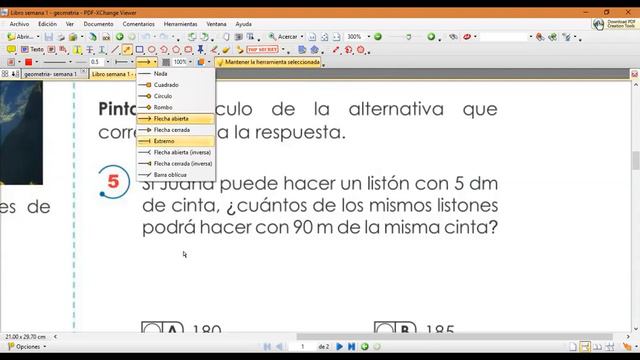This screenshot has height=360, width=640.
Task: Open the Documento menu
Action: [x=98, y=24]
